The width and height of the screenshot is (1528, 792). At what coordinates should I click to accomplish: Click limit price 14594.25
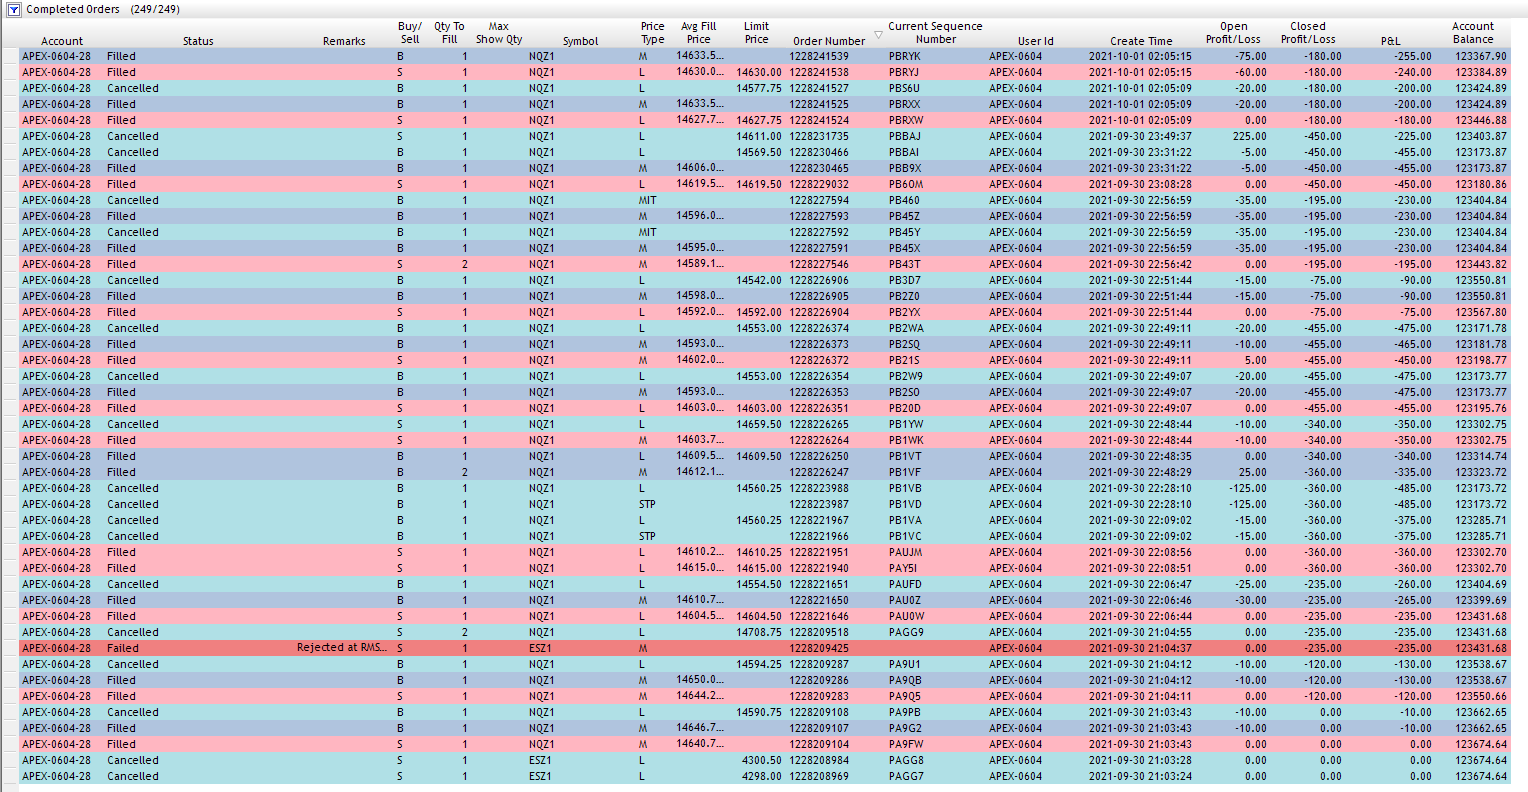pos(759,664)
